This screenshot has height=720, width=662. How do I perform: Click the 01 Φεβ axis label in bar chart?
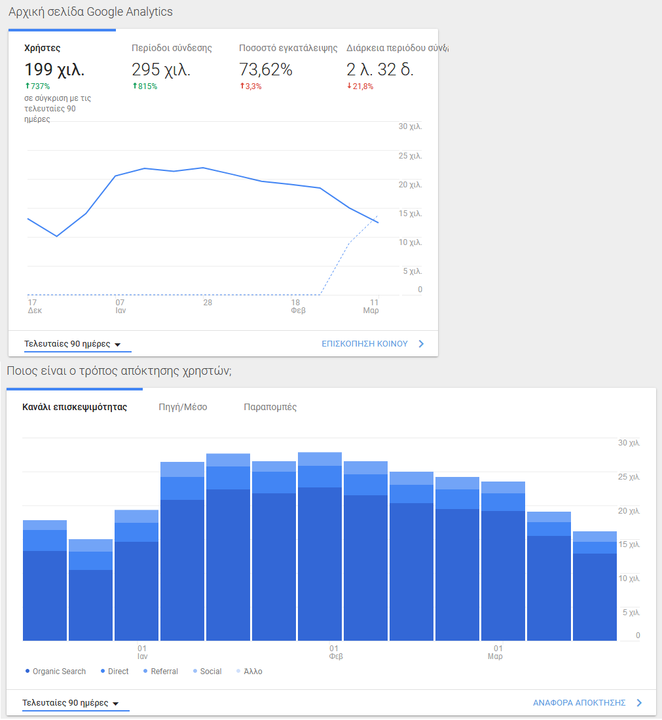coord(336,652)
